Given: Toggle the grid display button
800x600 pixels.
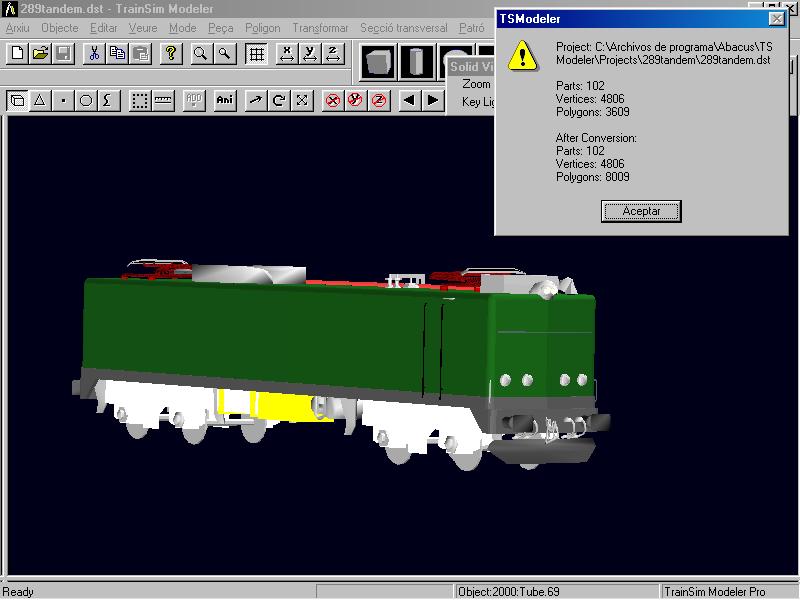Looking at the screenshot, I should (257, 54).
